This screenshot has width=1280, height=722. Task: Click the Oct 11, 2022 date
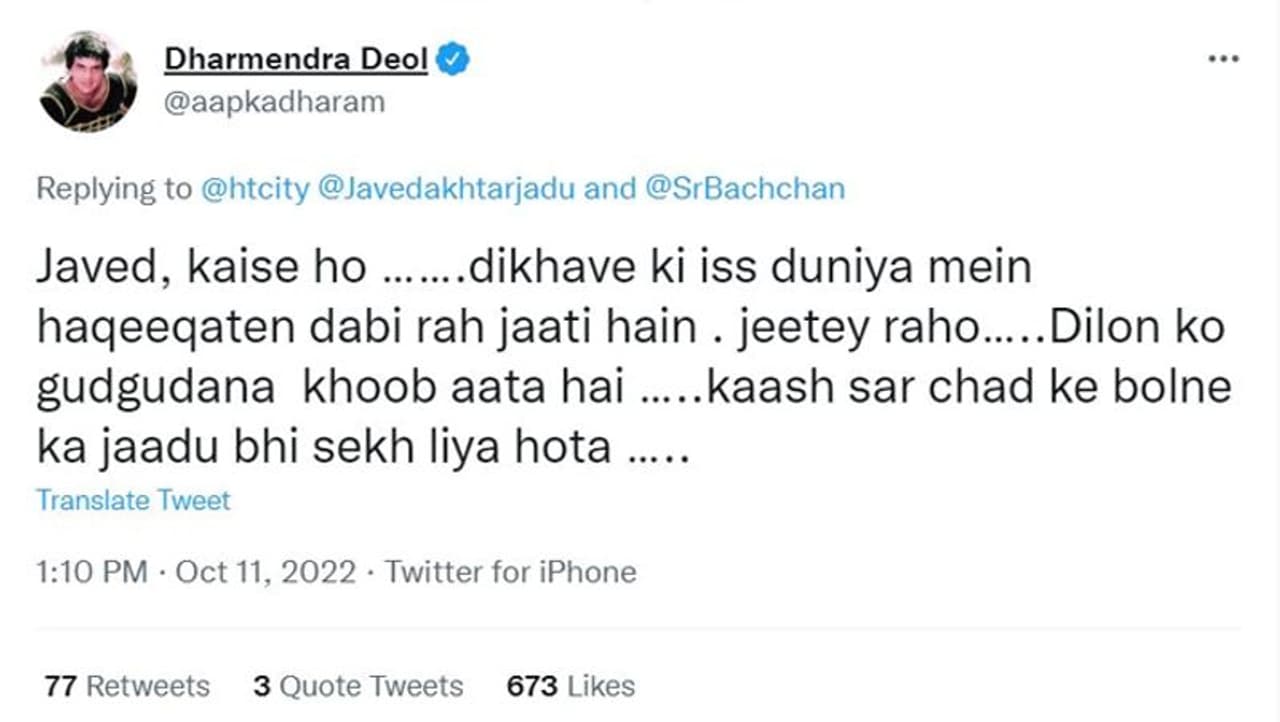click(265, 572)
